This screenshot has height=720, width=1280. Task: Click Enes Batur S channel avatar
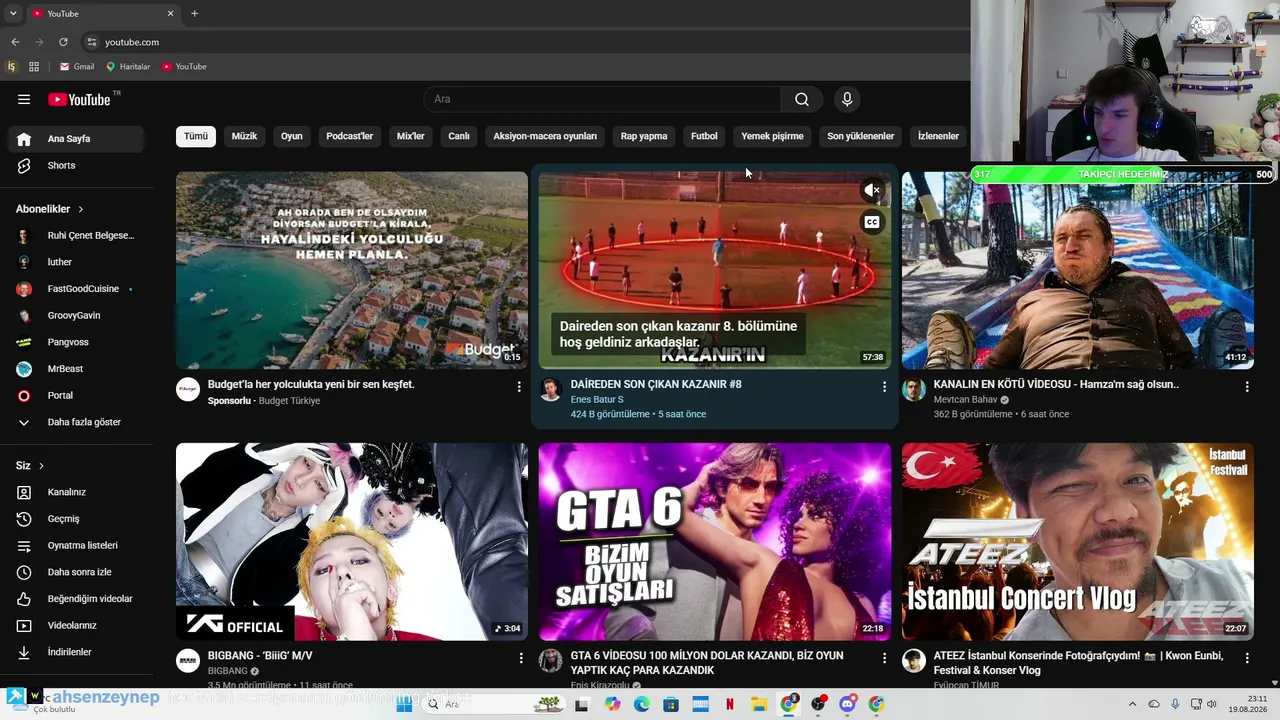[x=551, y=390]
